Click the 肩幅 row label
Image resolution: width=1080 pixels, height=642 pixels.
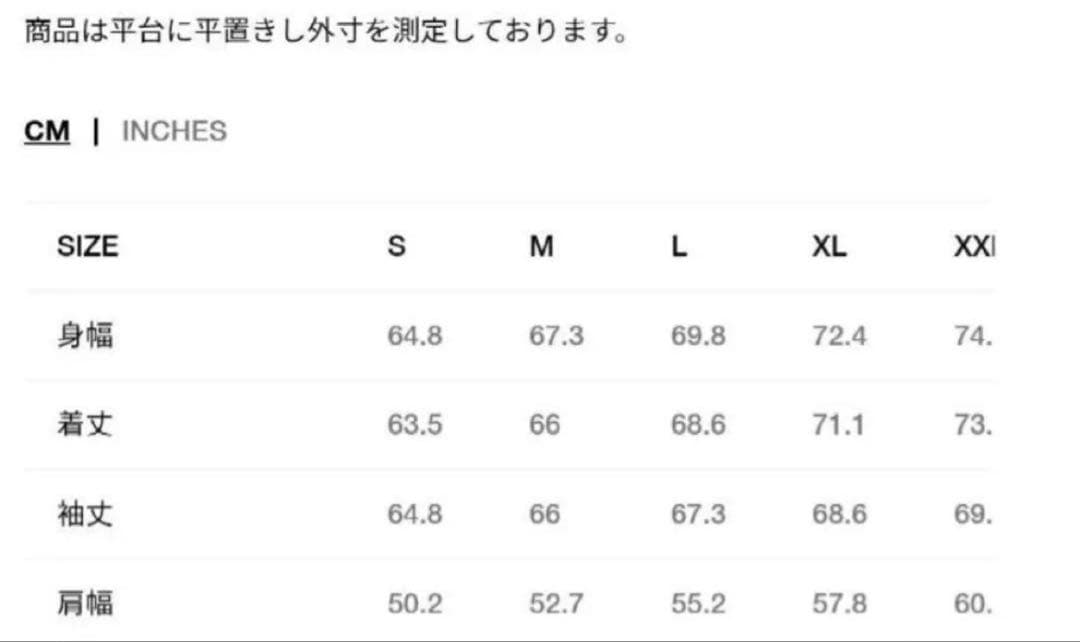pos(85,603)
